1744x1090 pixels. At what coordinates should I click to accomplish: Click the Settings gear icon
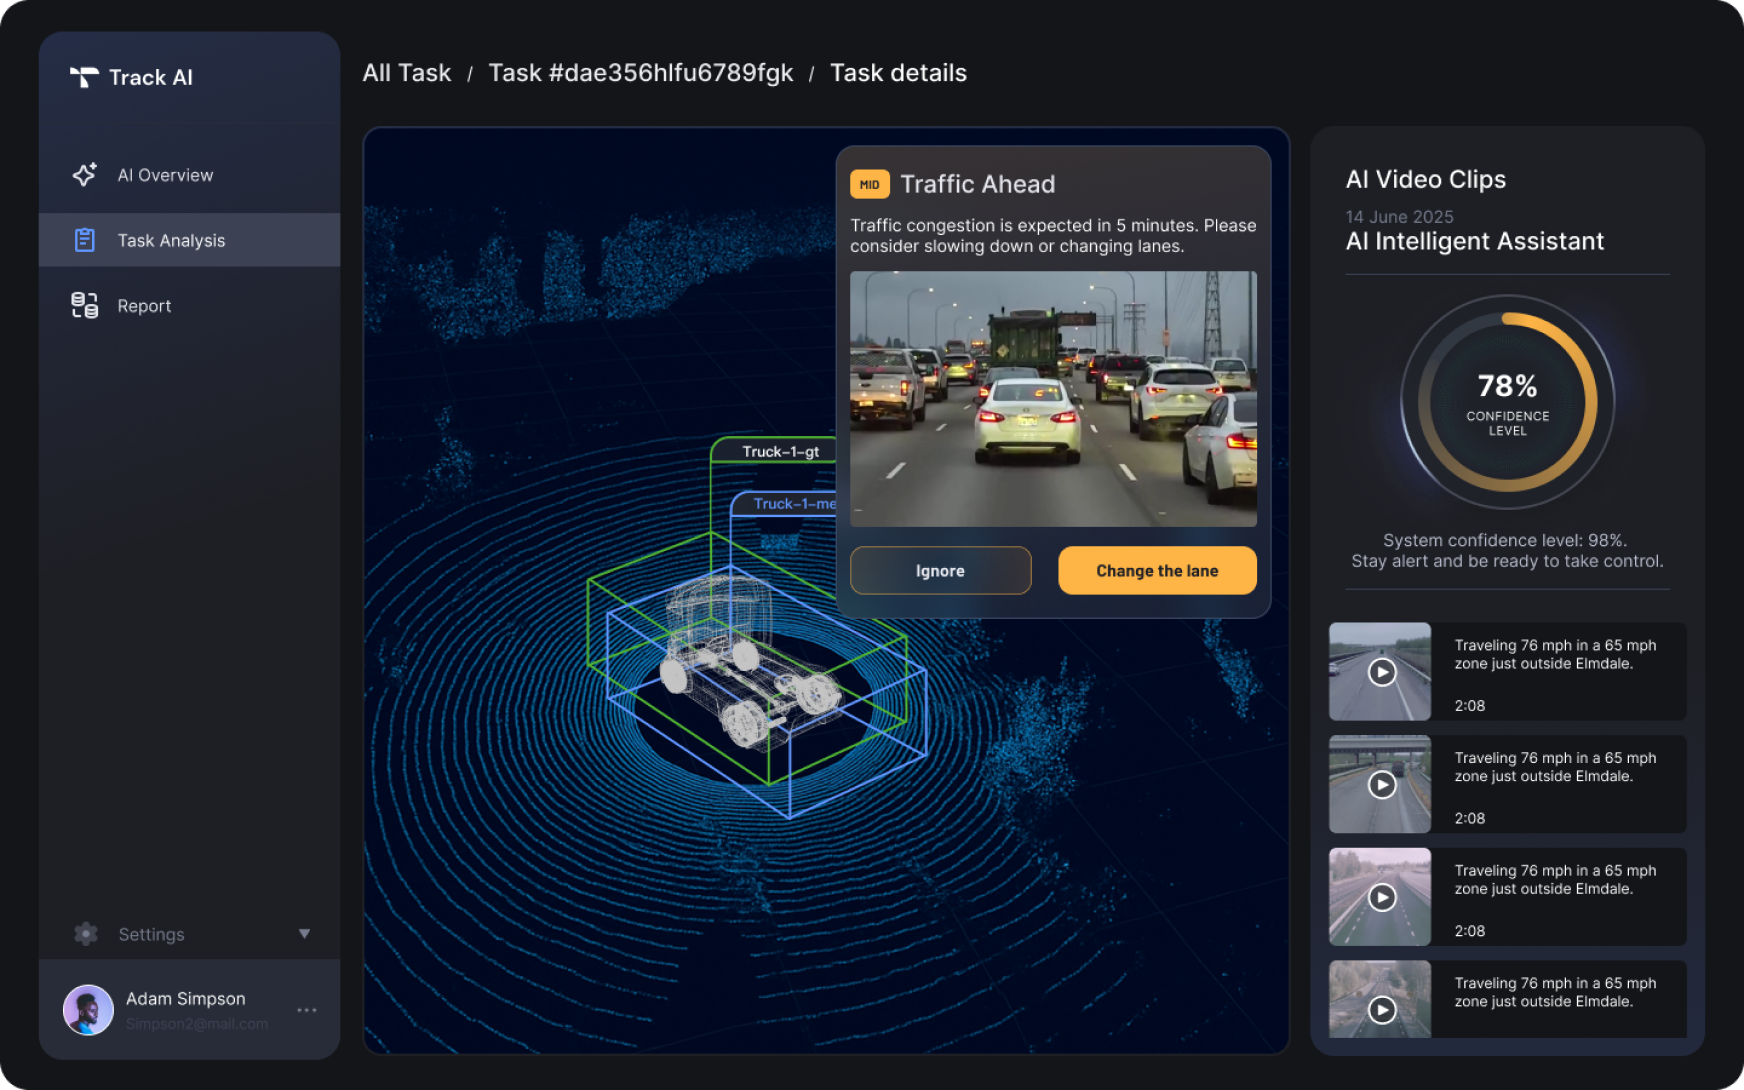click(x=86, y=934)
